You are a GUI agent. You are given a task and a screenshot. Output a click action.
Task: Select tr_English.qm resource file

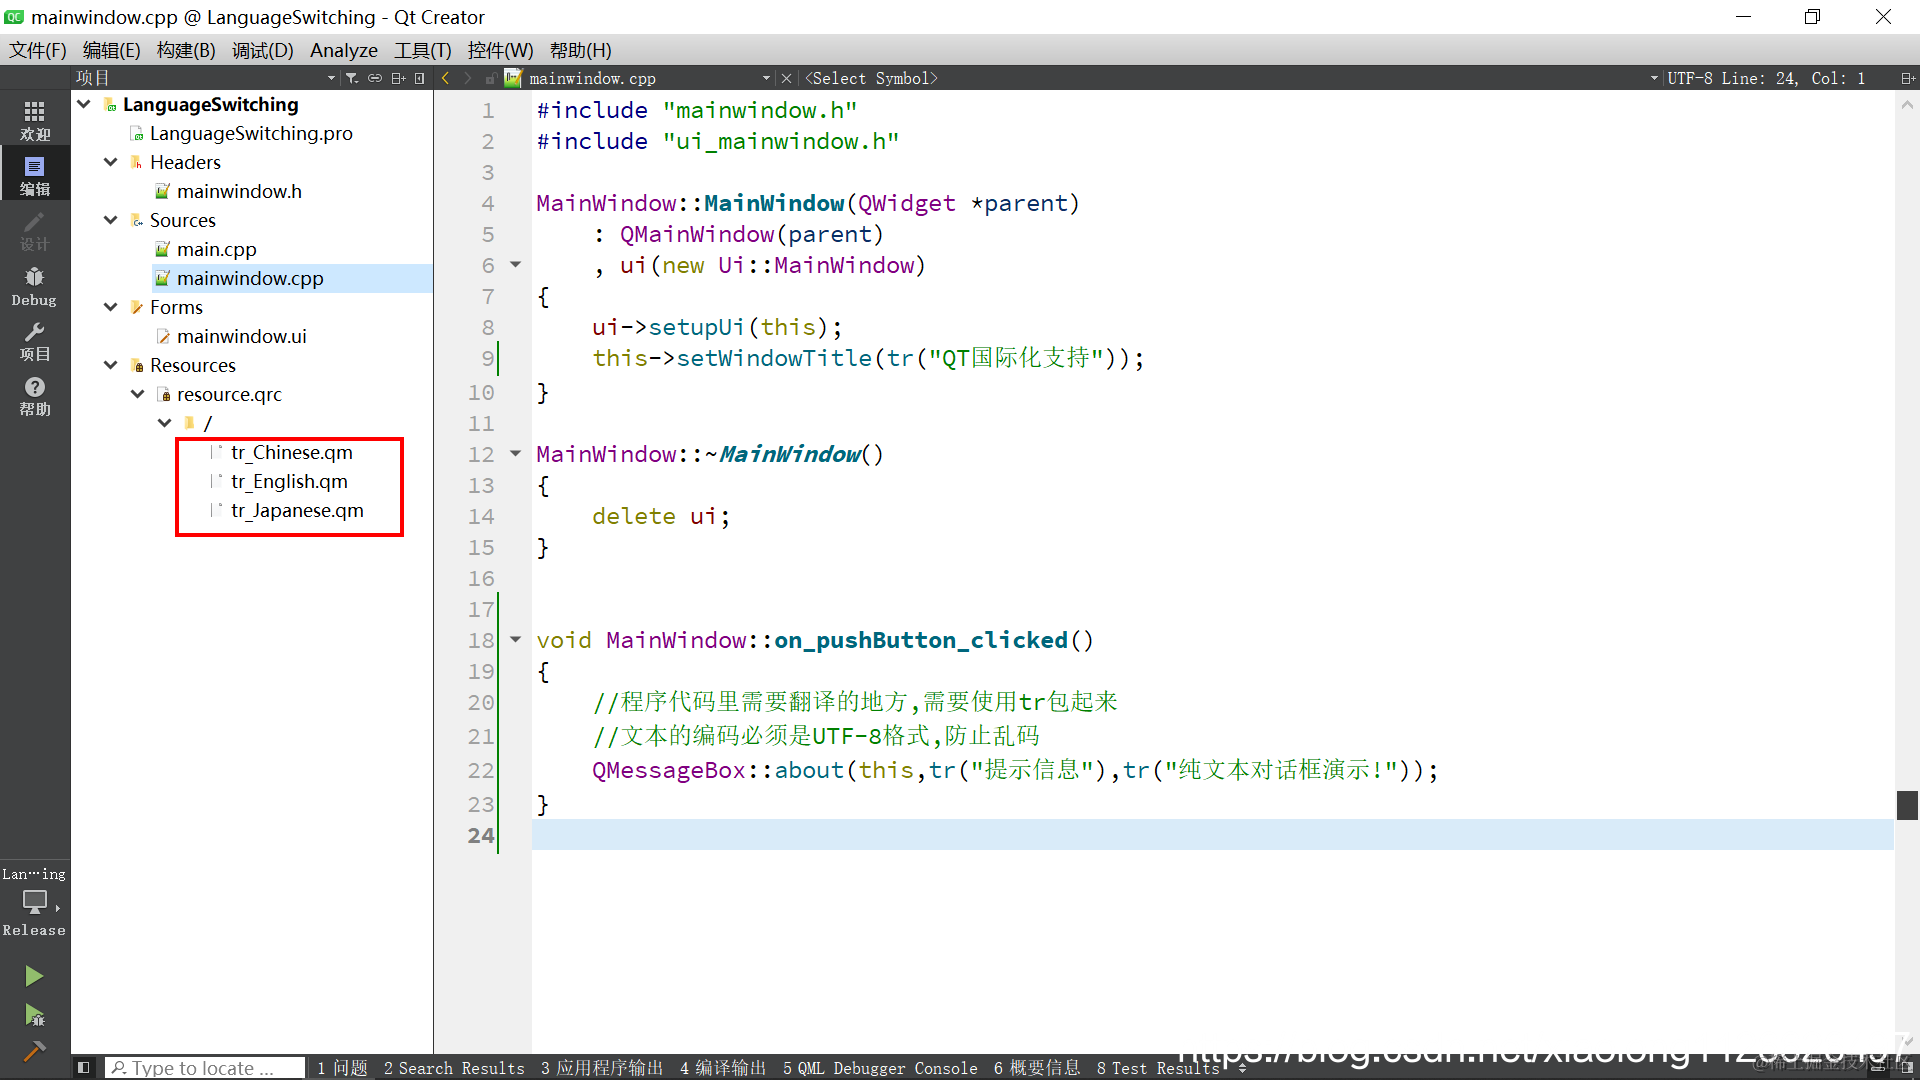tap(289, 481)
